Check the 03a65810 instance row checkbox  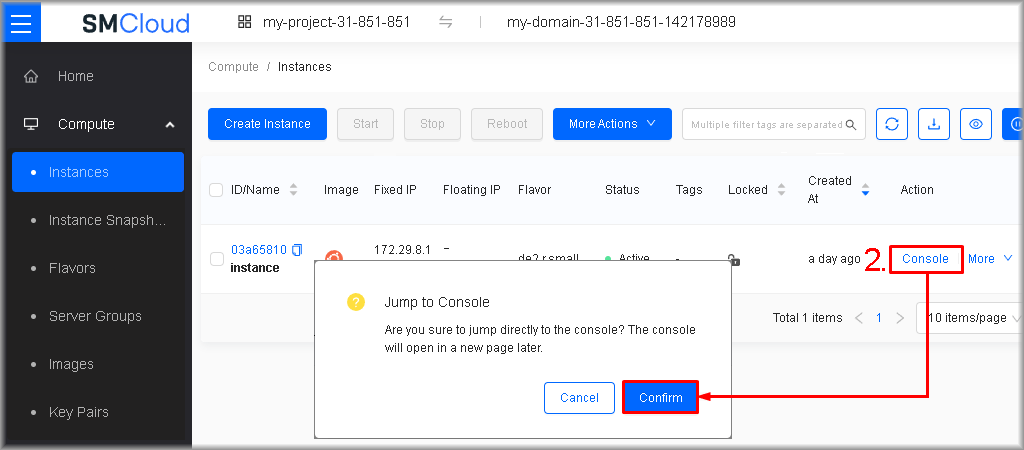(x=216, y=259)
